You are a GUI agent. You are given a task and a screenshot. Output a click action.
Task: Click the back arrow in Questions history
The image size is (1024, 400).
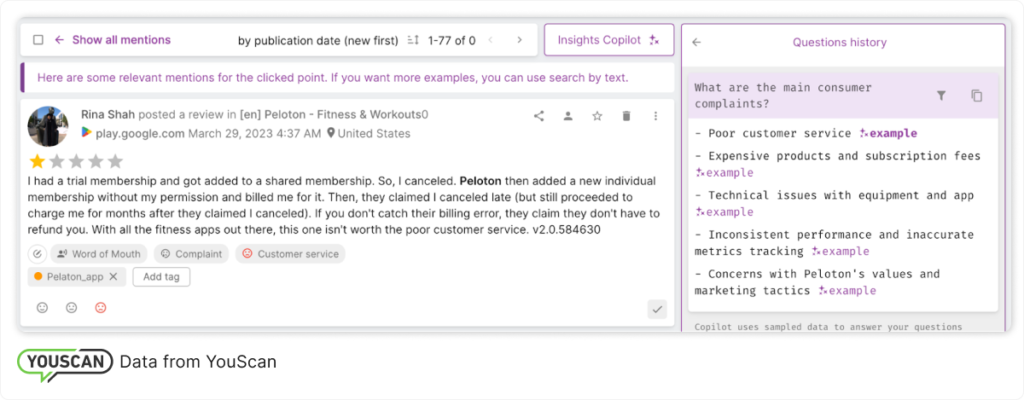(697, 42)
